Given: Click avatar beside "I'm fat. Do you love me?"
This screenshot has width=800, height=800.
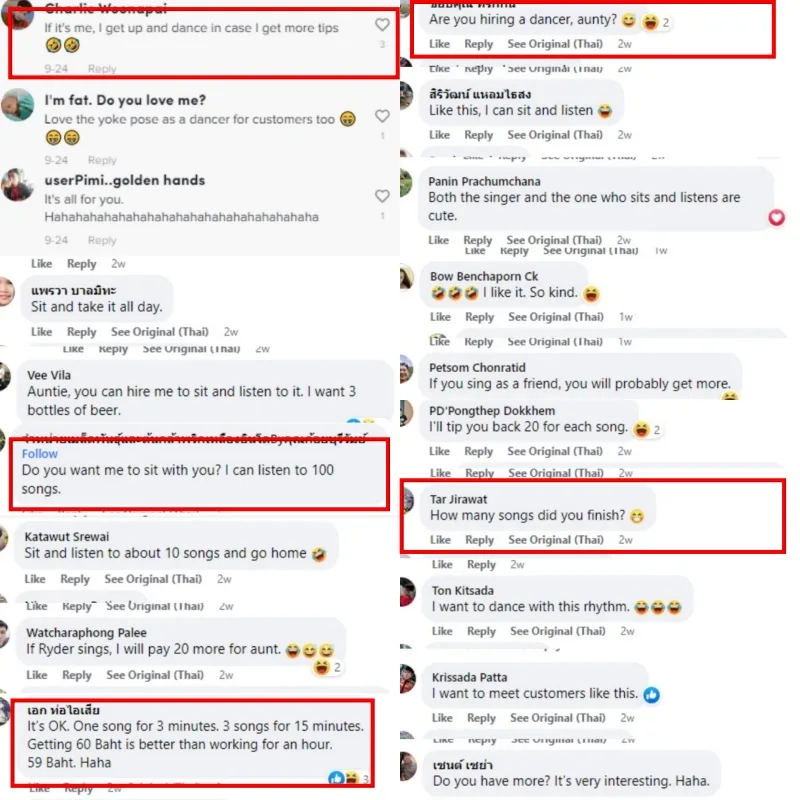Looking at the screenshot, I should pyautogui.click(x=18, y=105).
